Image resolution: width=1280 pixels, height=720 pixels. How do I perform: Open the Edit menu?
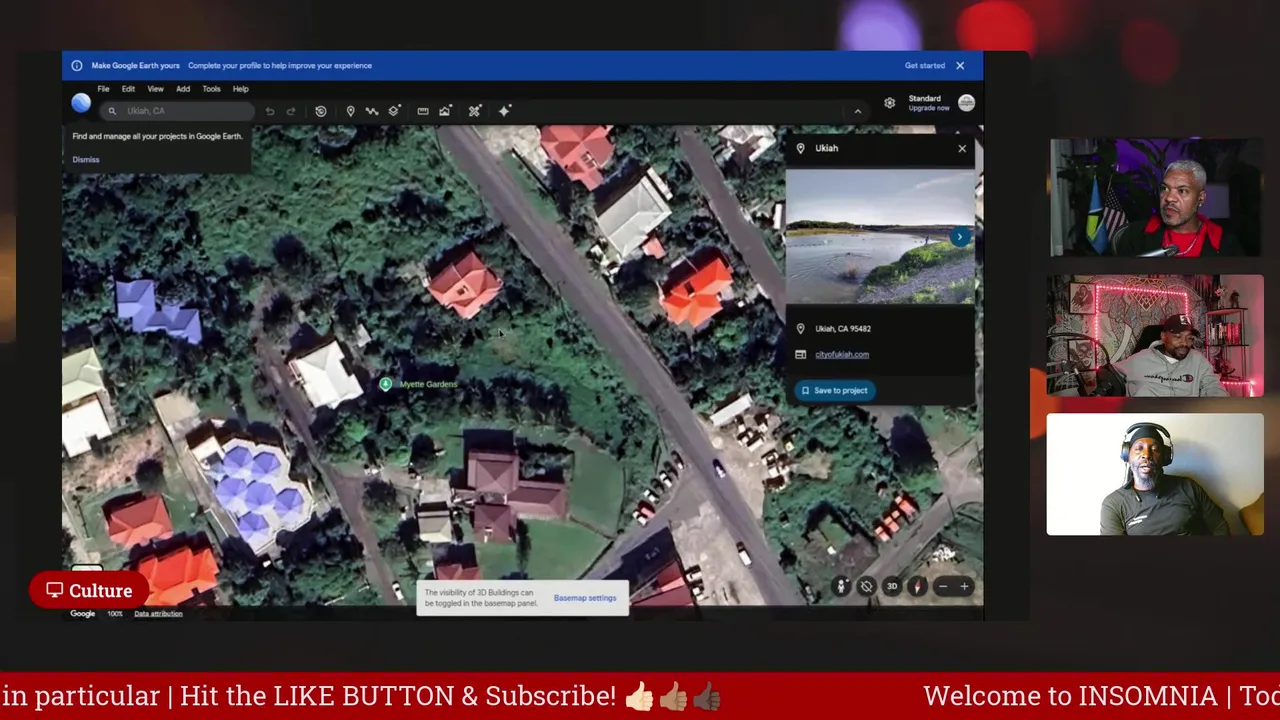(128, 89)
